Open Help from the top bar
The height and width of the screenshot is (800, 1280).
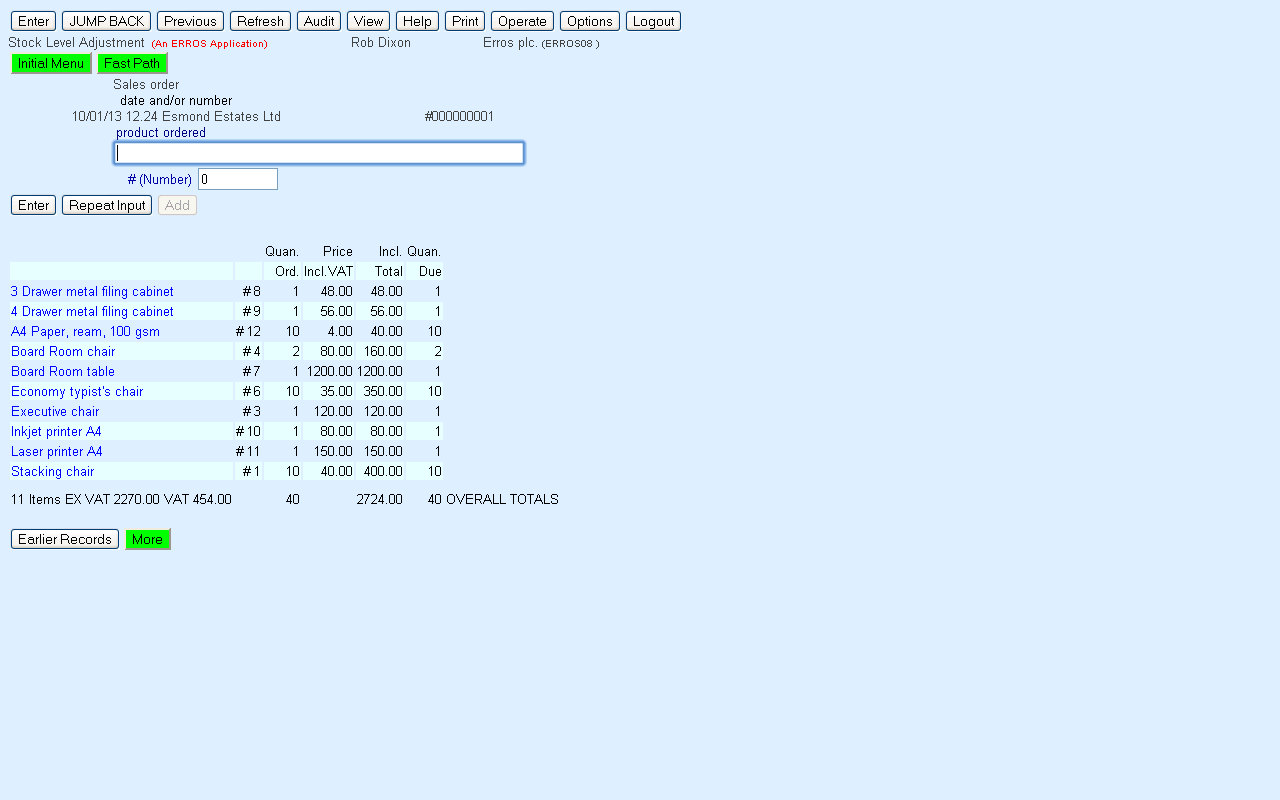click(x=417, y=21)
